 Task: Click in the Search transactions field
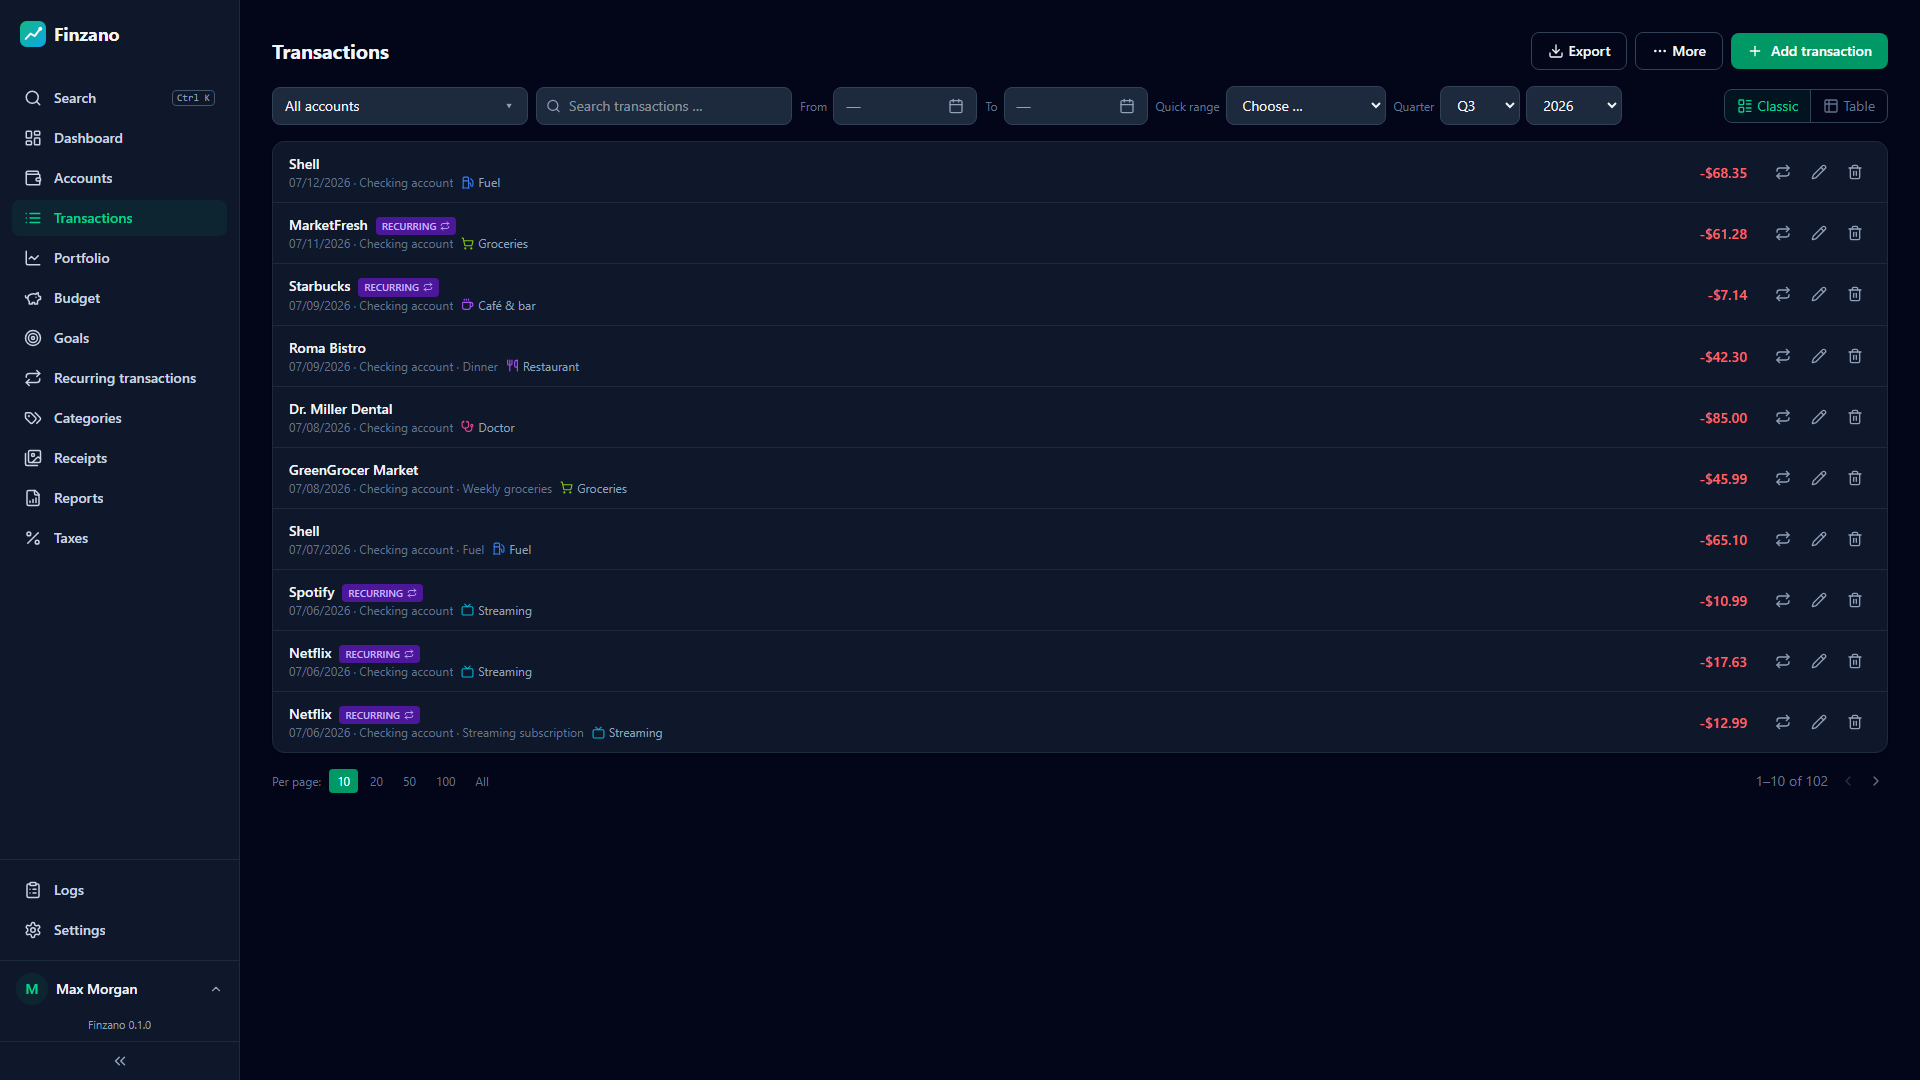[x=664, y=106]
